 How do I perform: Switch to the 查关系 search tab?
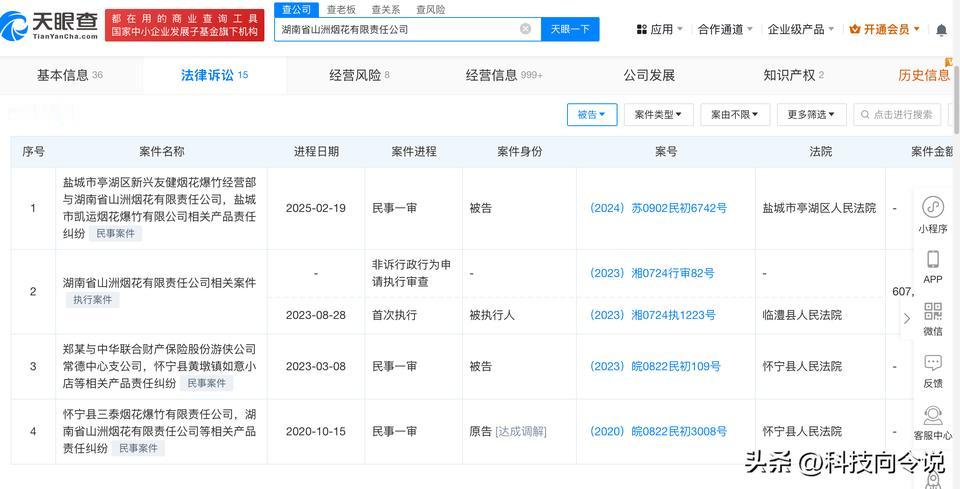386,9
